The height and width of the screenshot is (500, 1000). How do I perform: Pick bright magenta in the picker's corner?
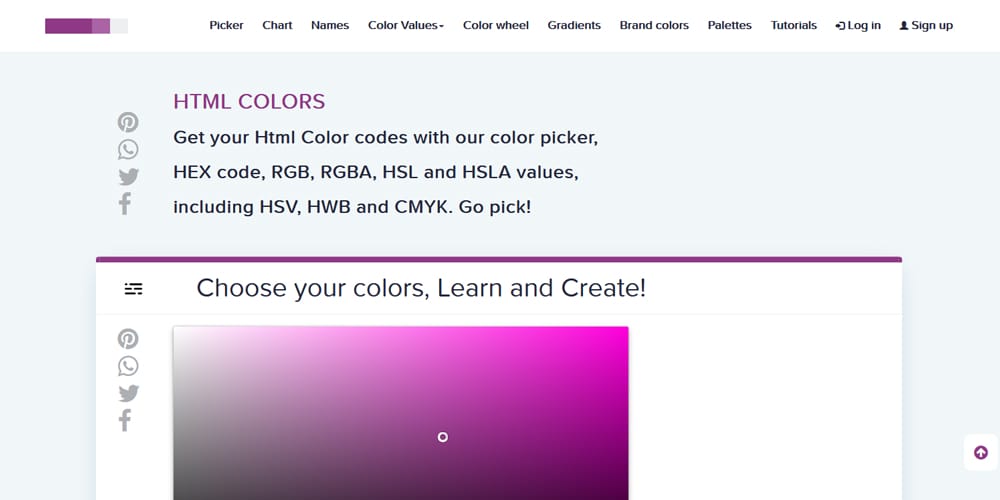[x=624, y=331]
